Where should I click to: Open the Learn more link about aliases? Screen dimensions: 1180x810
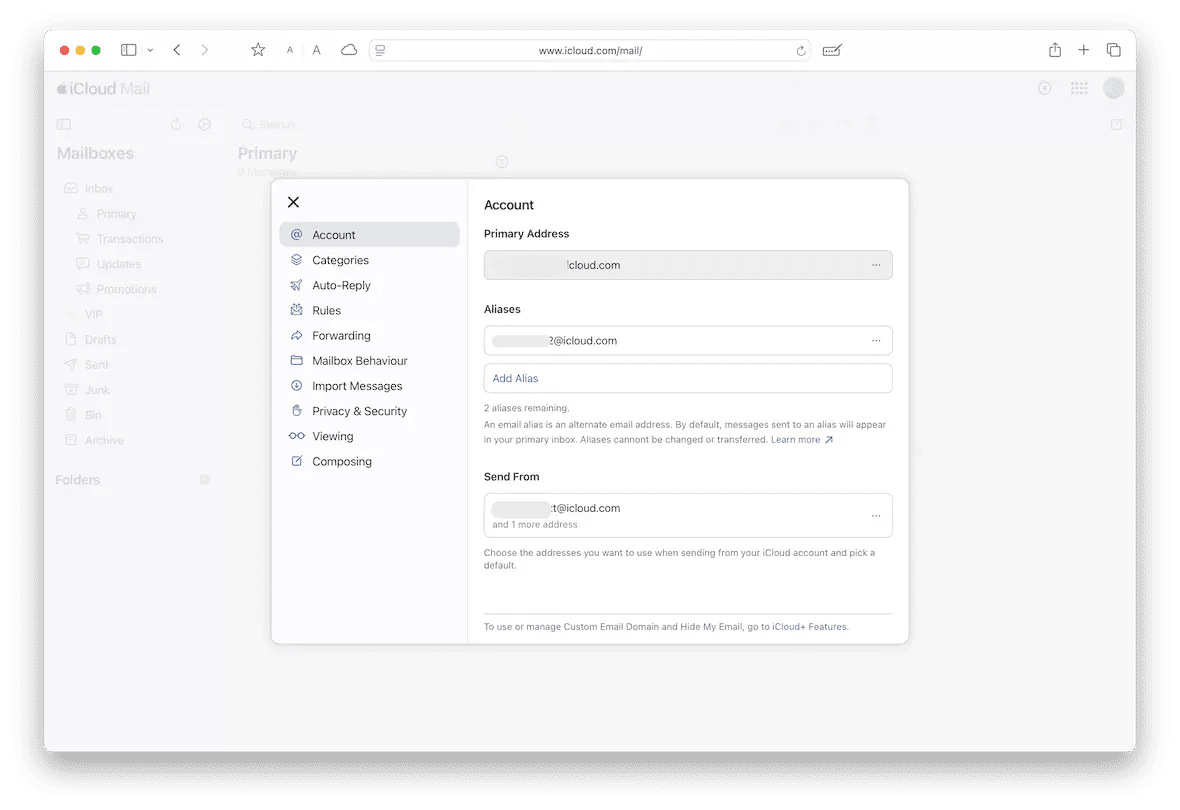(x=801, y=440)
